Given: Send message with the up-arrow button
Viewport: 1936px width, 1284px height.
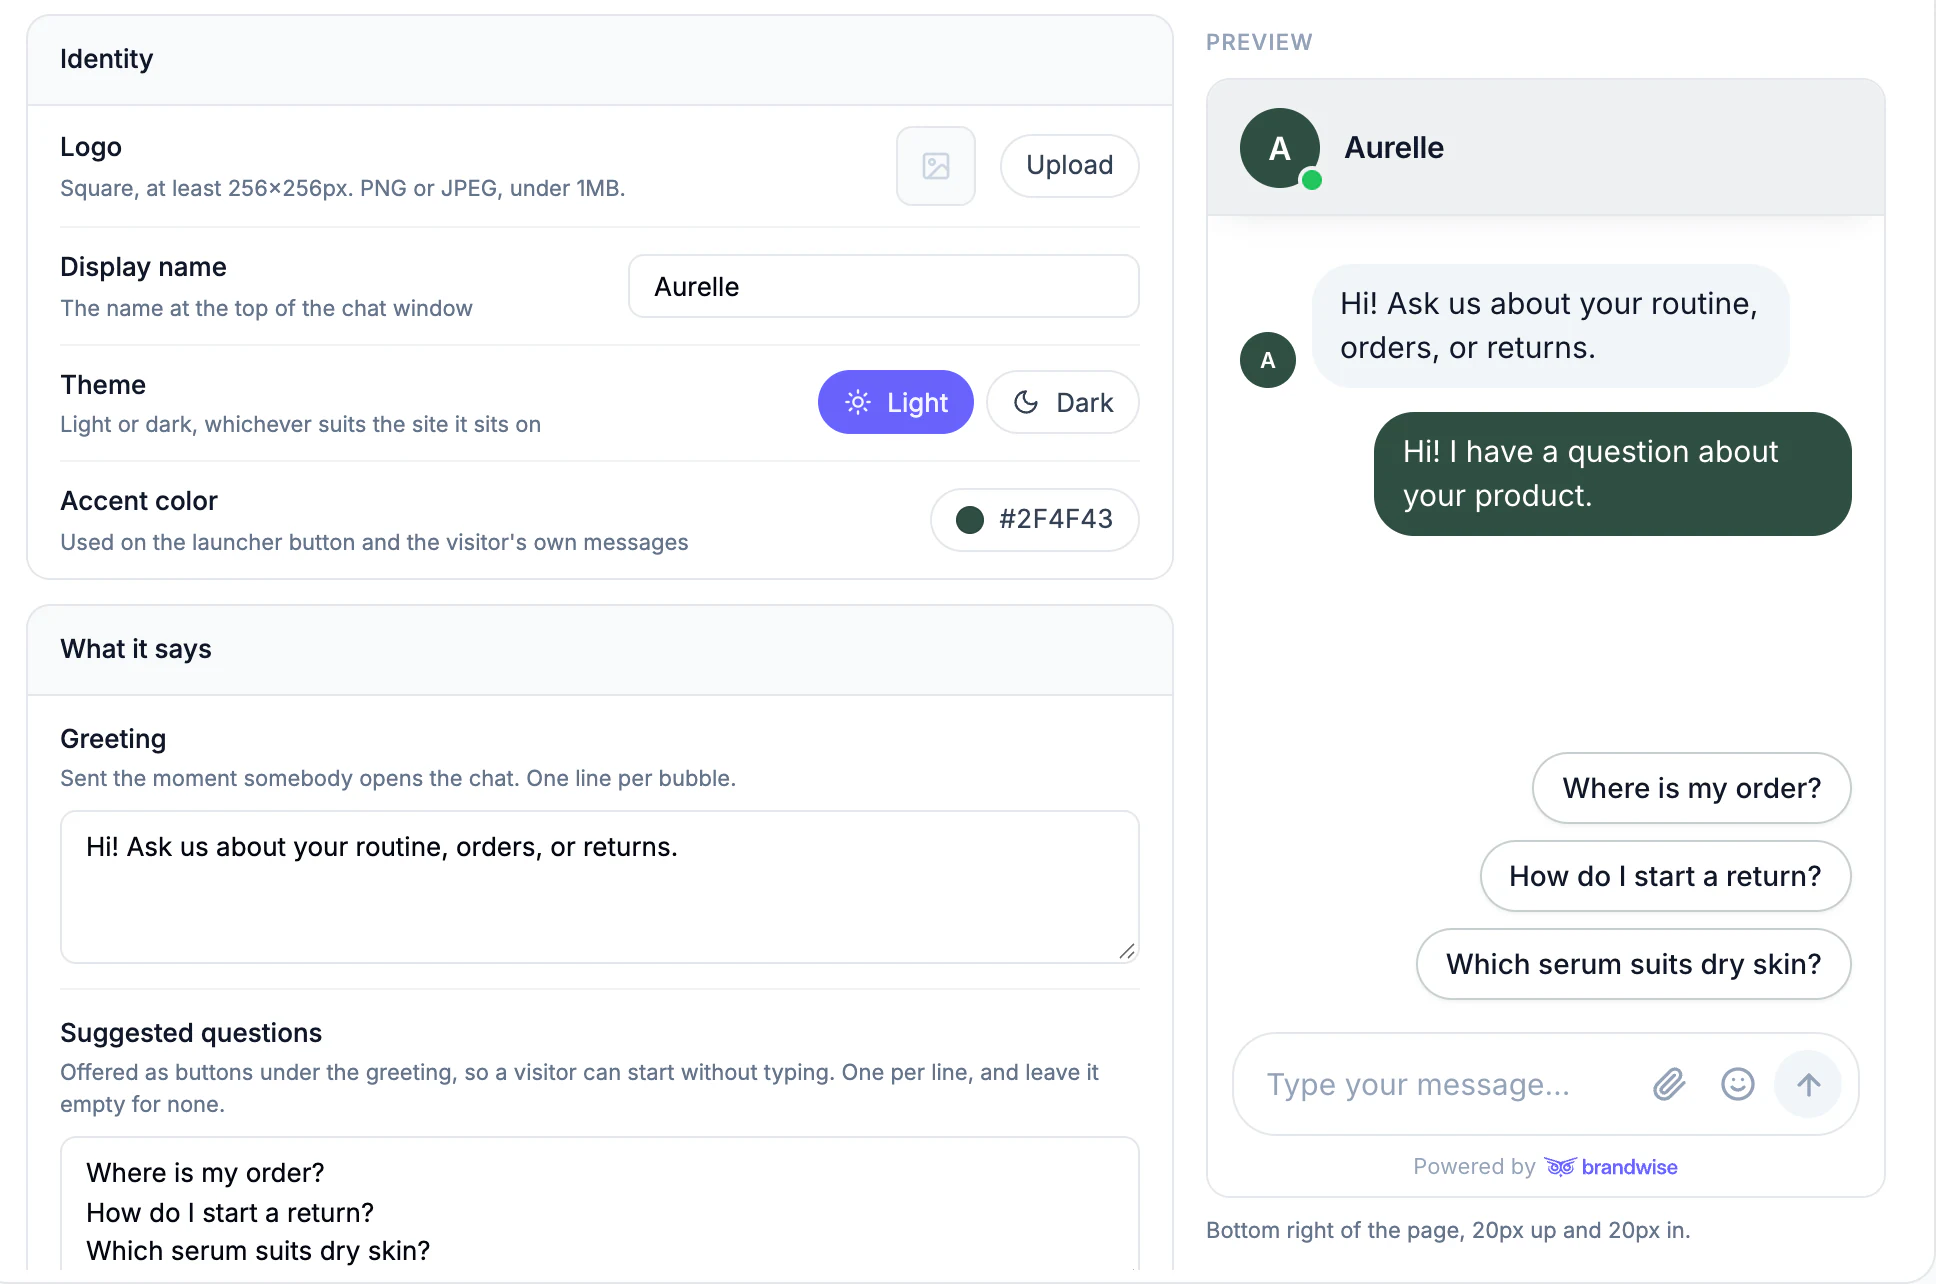Looking at the screenshot, I should pos(1808,1084).
